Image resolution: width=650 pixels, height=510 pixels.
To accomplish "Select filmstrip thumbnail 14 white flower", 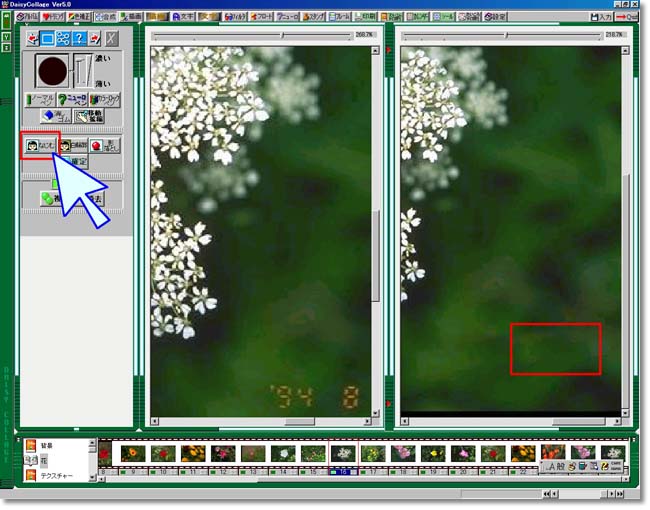I will [x=283, y=454].
